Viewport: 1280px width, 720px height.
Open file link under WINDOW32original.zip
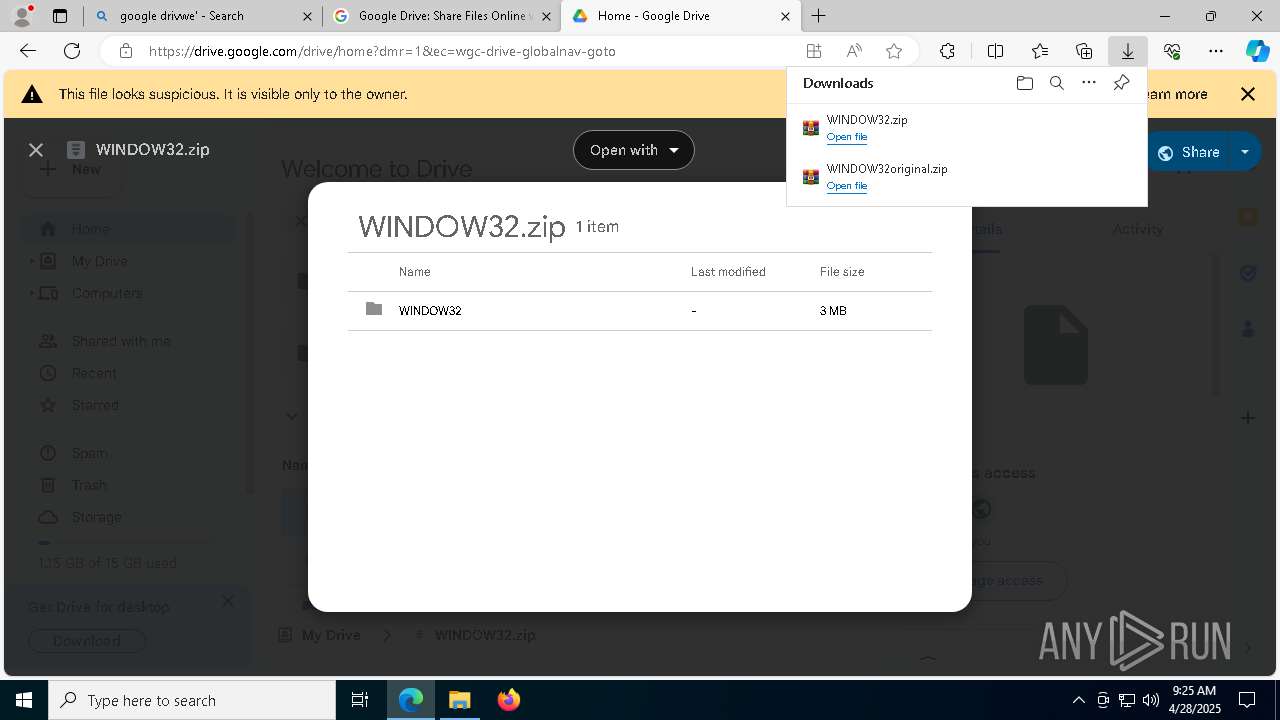(847, 186)
